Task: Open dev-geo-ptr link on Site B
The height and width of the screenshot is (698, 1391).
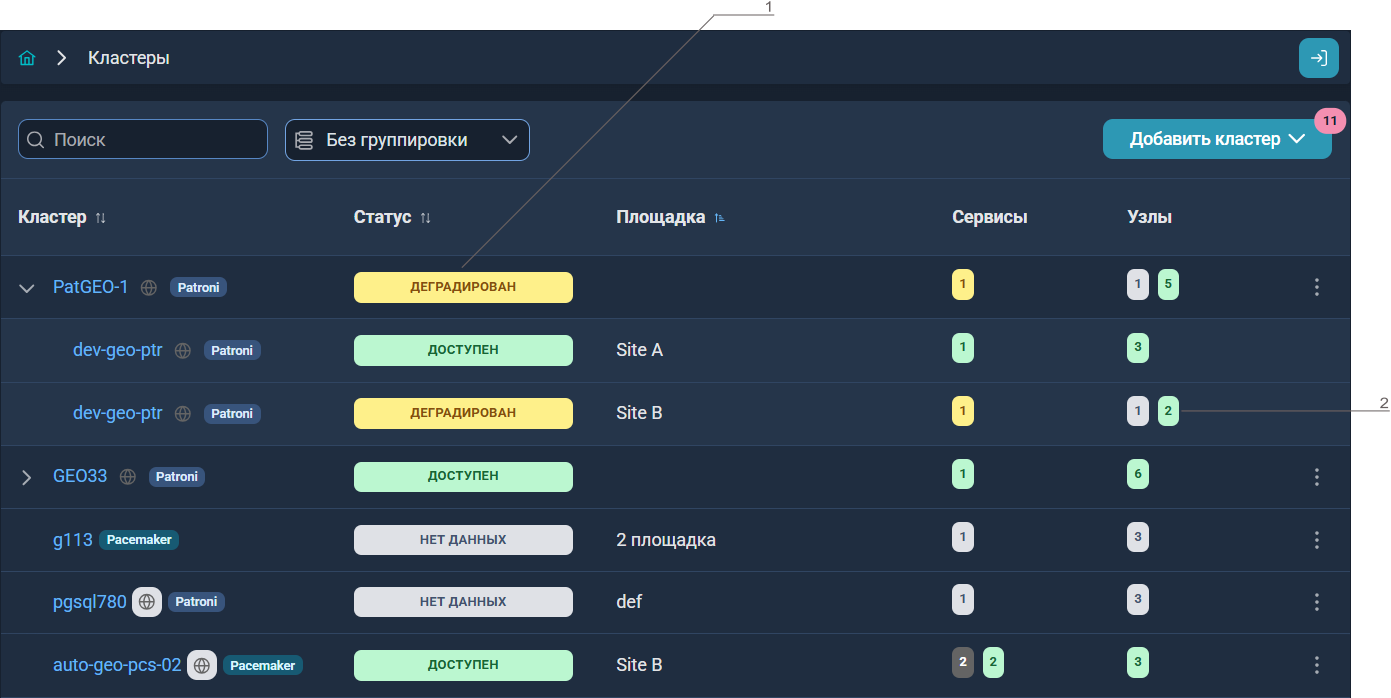Action: [118, 413]
